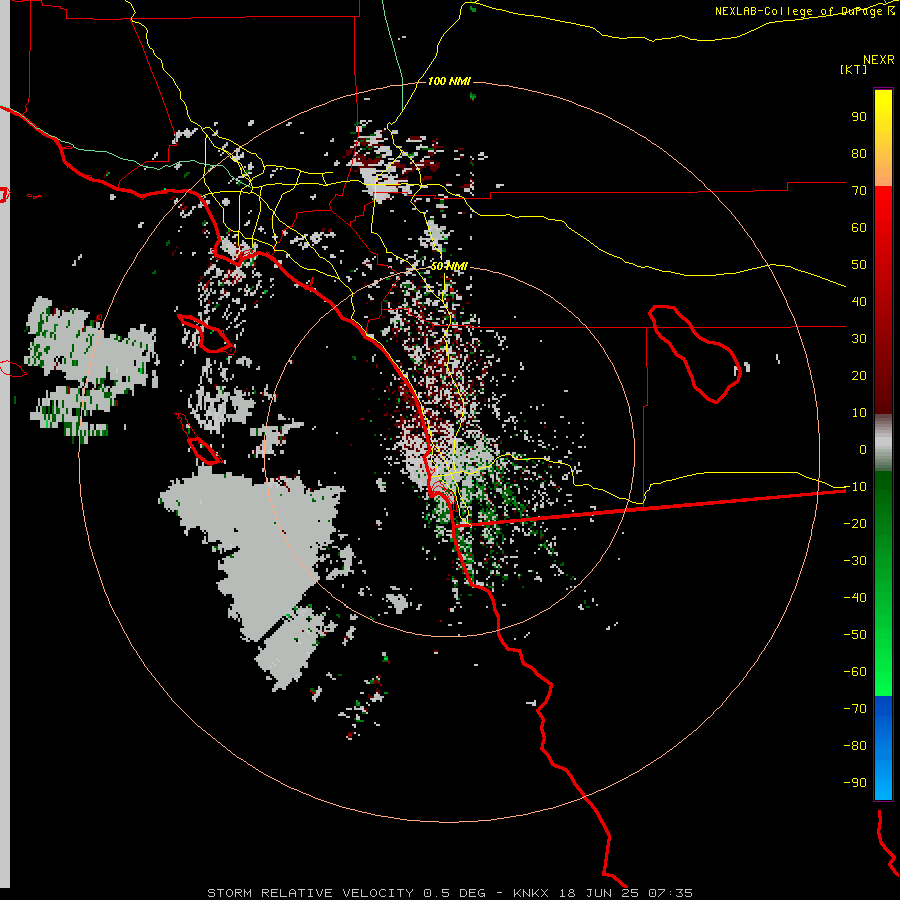The image size is (900, 900).
Task: Select the 10 value on velocity scale
Action: pyautogui.click(x=859, y=413)
